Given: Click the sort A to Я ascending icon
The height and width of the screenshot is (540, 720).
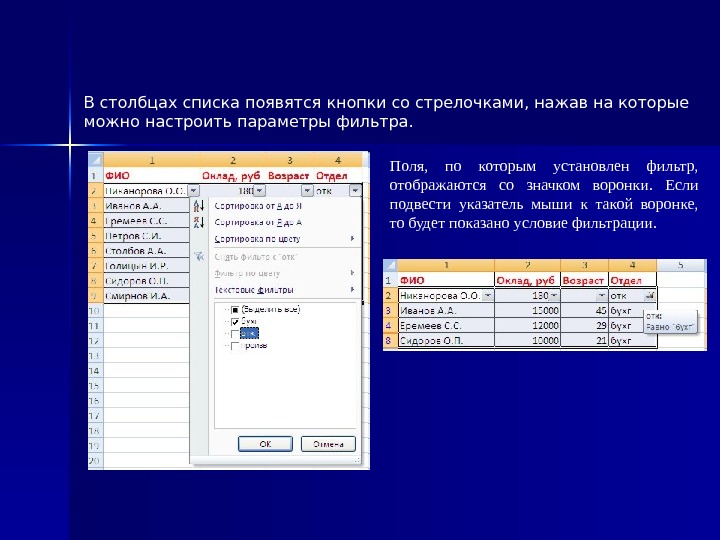Looking at the screenshot, I should (199, 206).
